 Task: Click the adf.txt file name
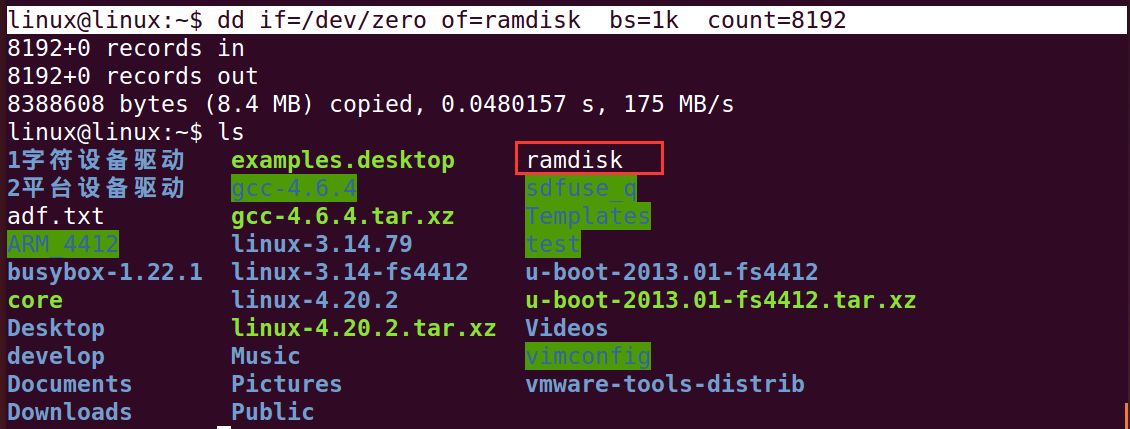point(55,216)
